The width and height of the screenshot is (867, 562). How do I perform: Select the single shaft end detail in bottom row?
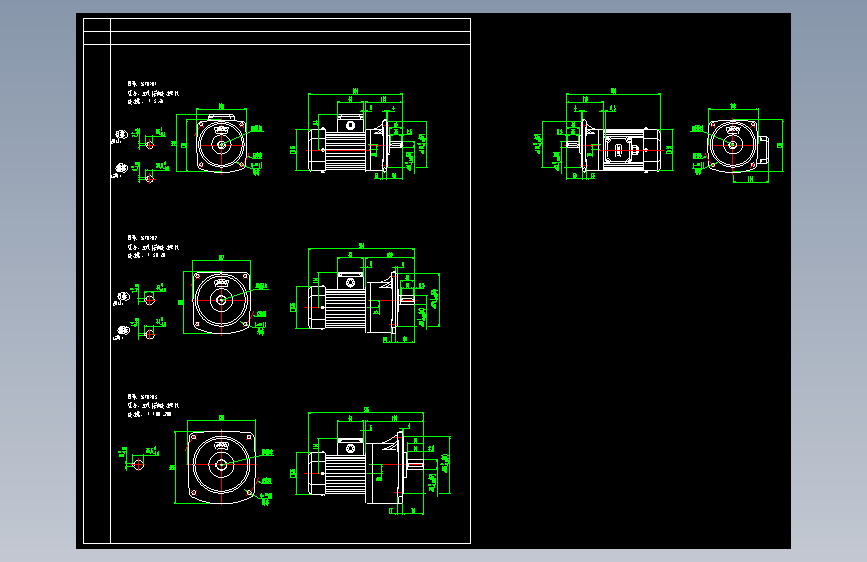(x=139, y=459)
